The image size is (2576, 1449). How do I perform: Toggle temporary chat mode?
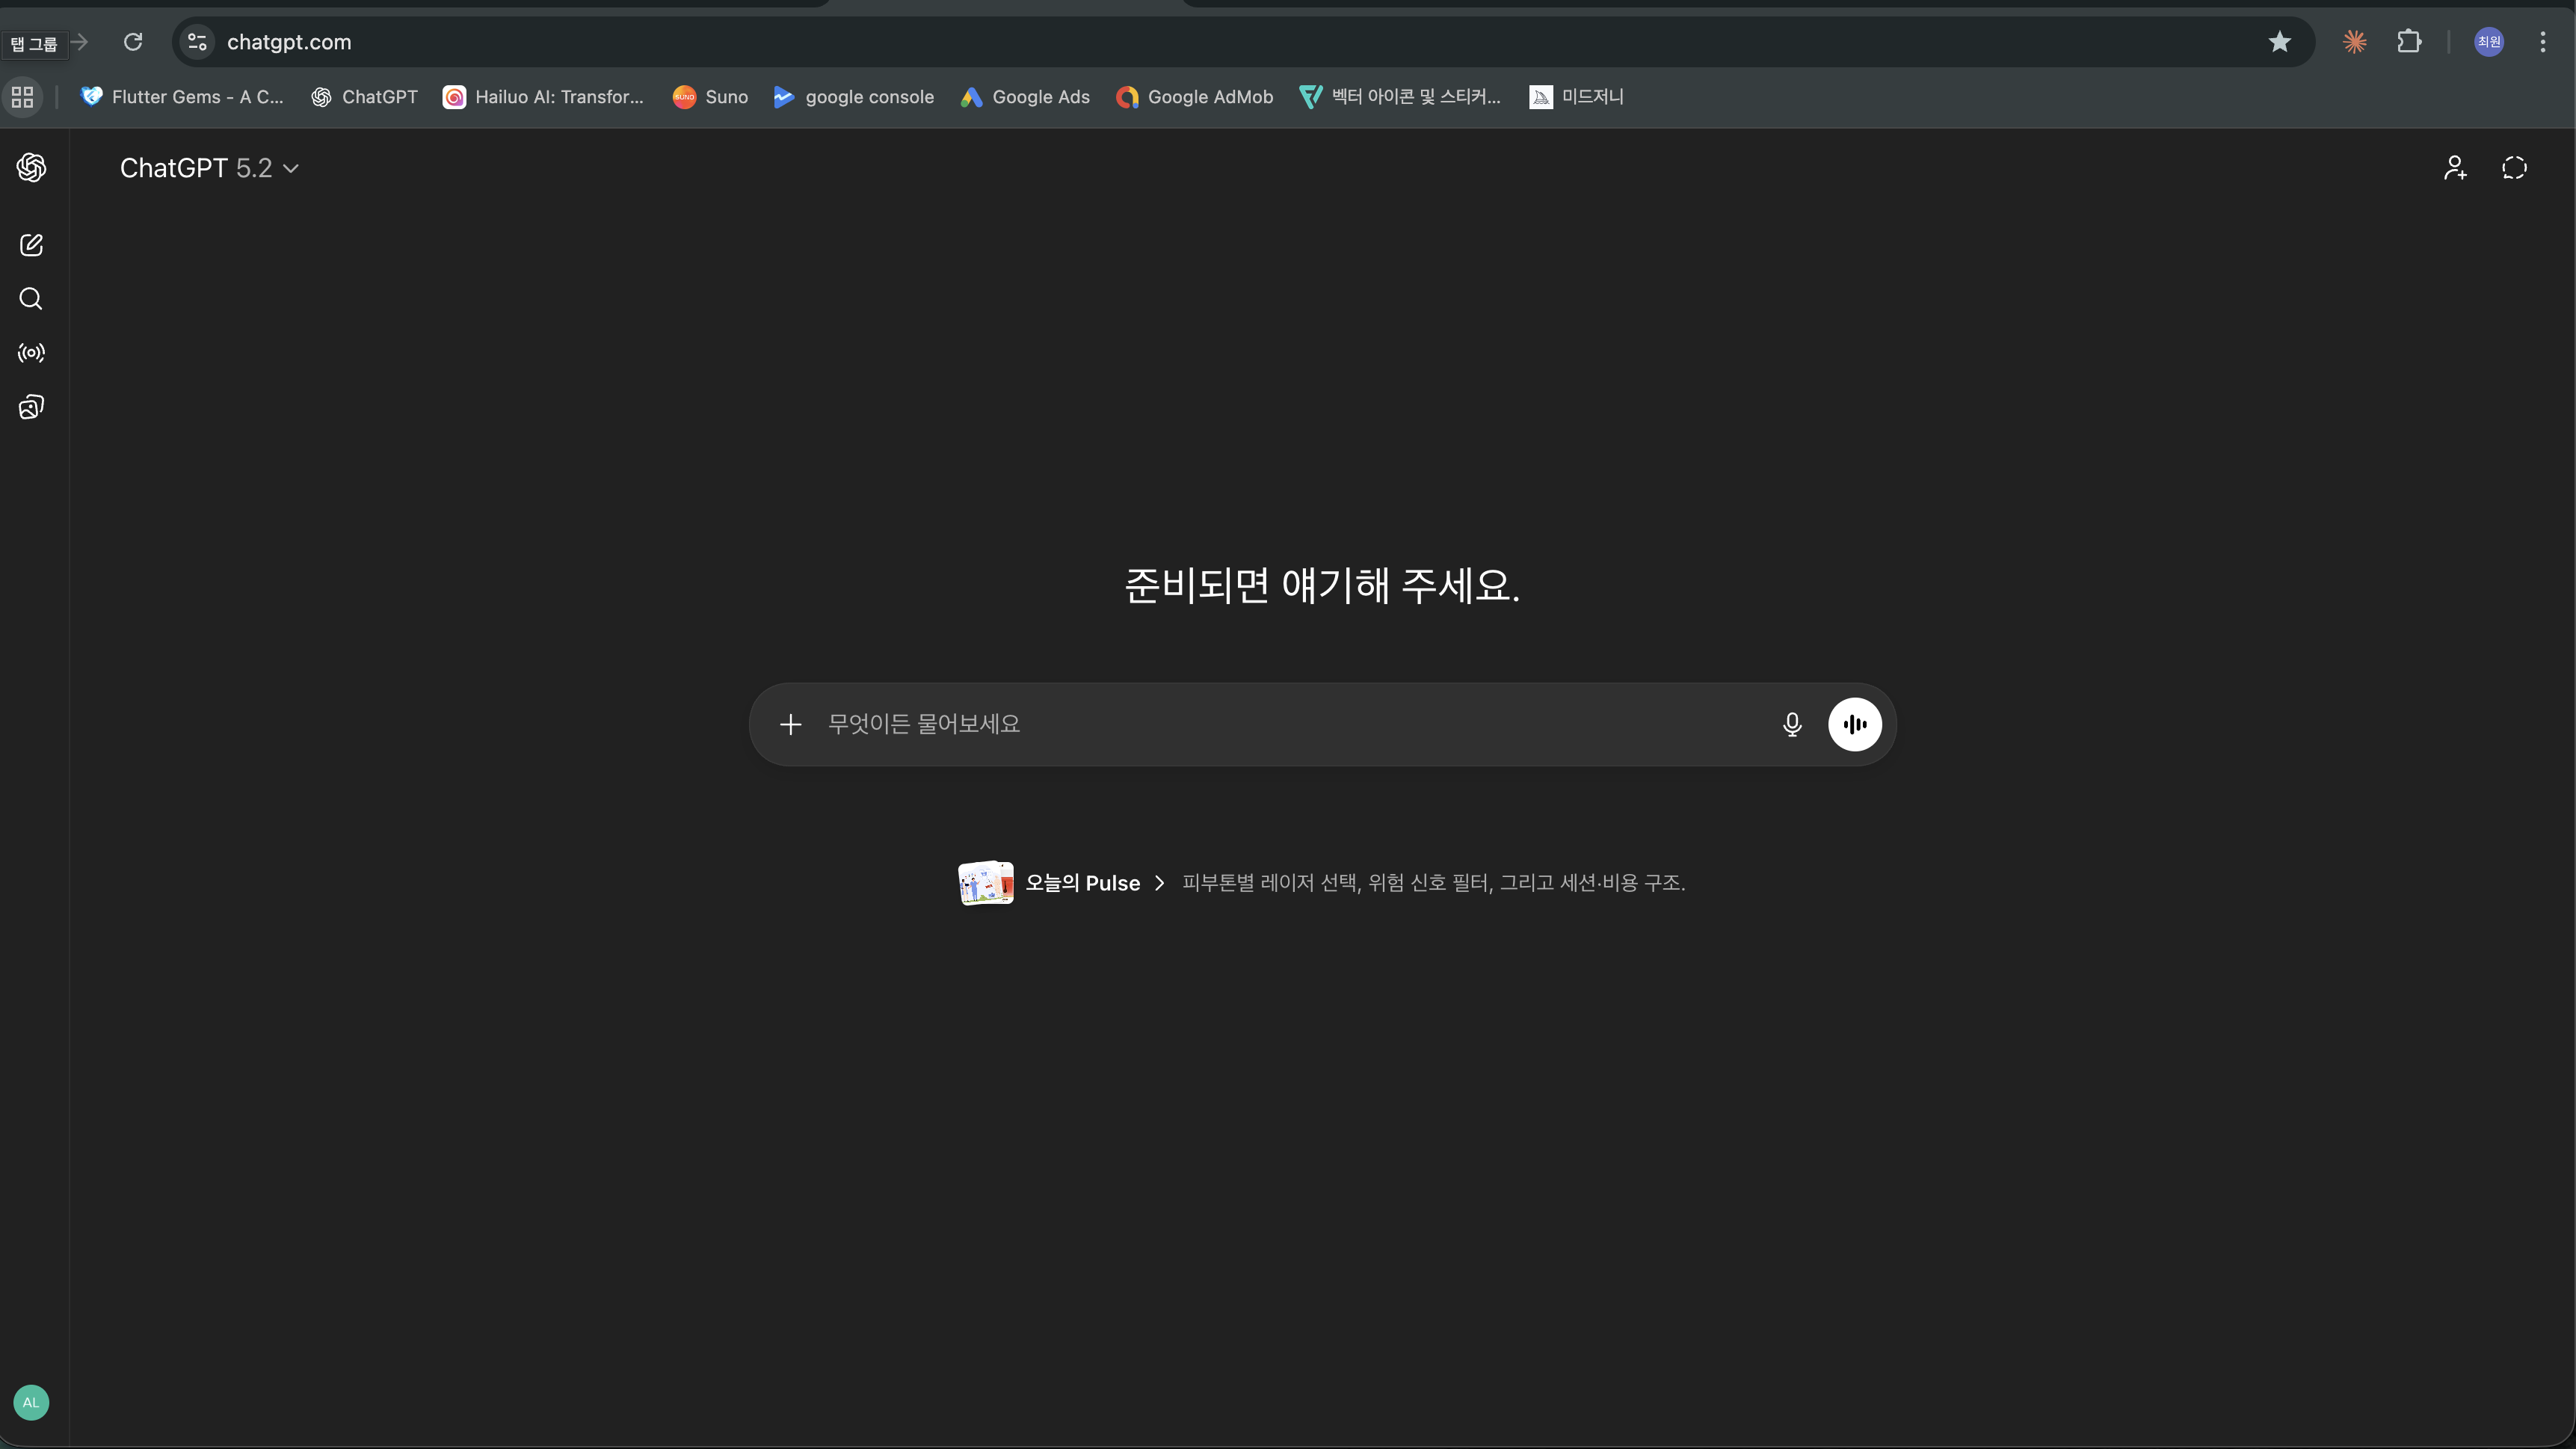pyautogui.click(x=2514, y=167)
